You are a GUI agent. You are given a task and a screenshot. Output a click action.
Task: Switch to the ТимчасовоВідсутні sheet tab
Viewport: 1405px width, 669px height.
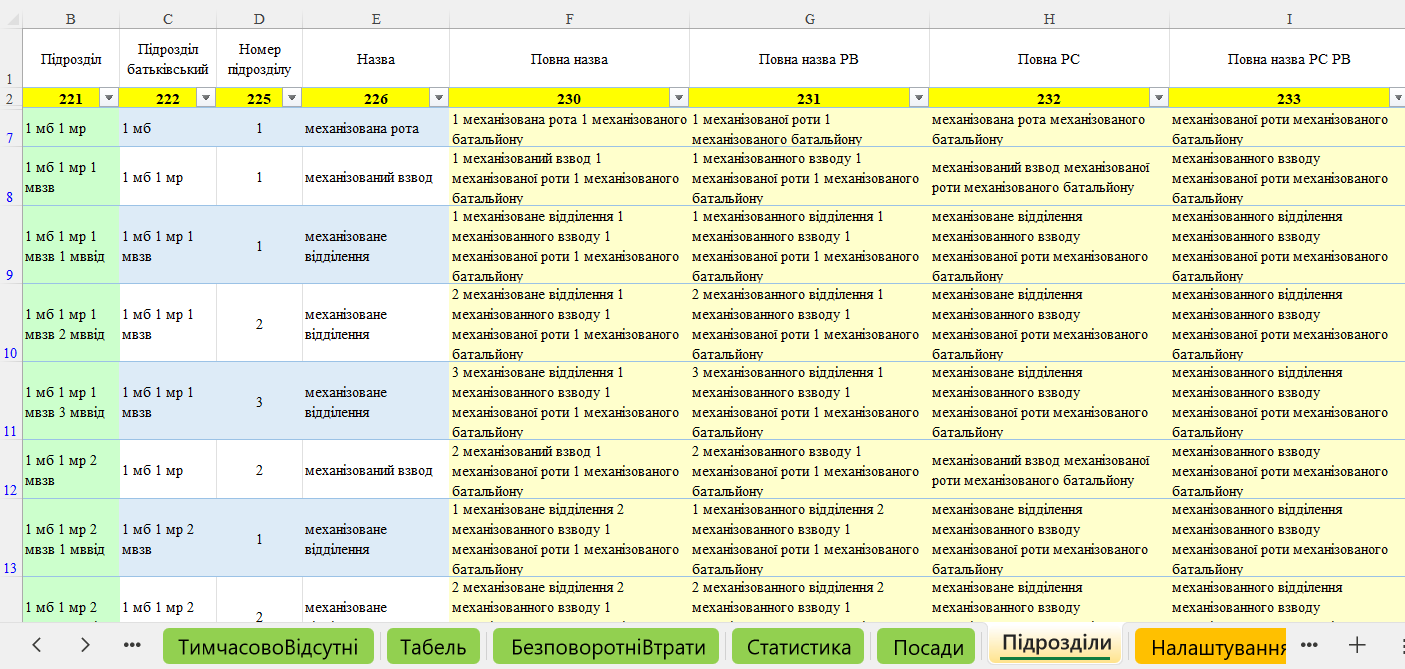[x=268, y=647]
